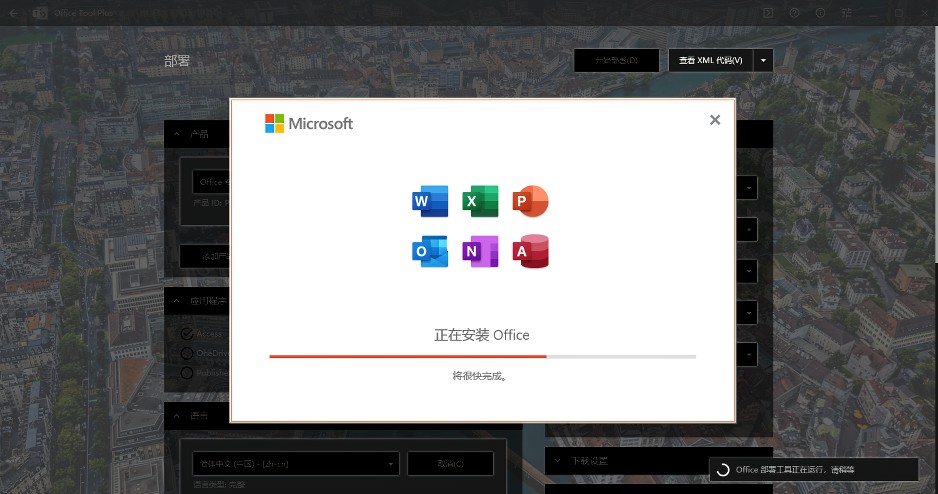This screenshot has width=938, height=494.
Task: Click the Word app icon
Action: [430, 201]
